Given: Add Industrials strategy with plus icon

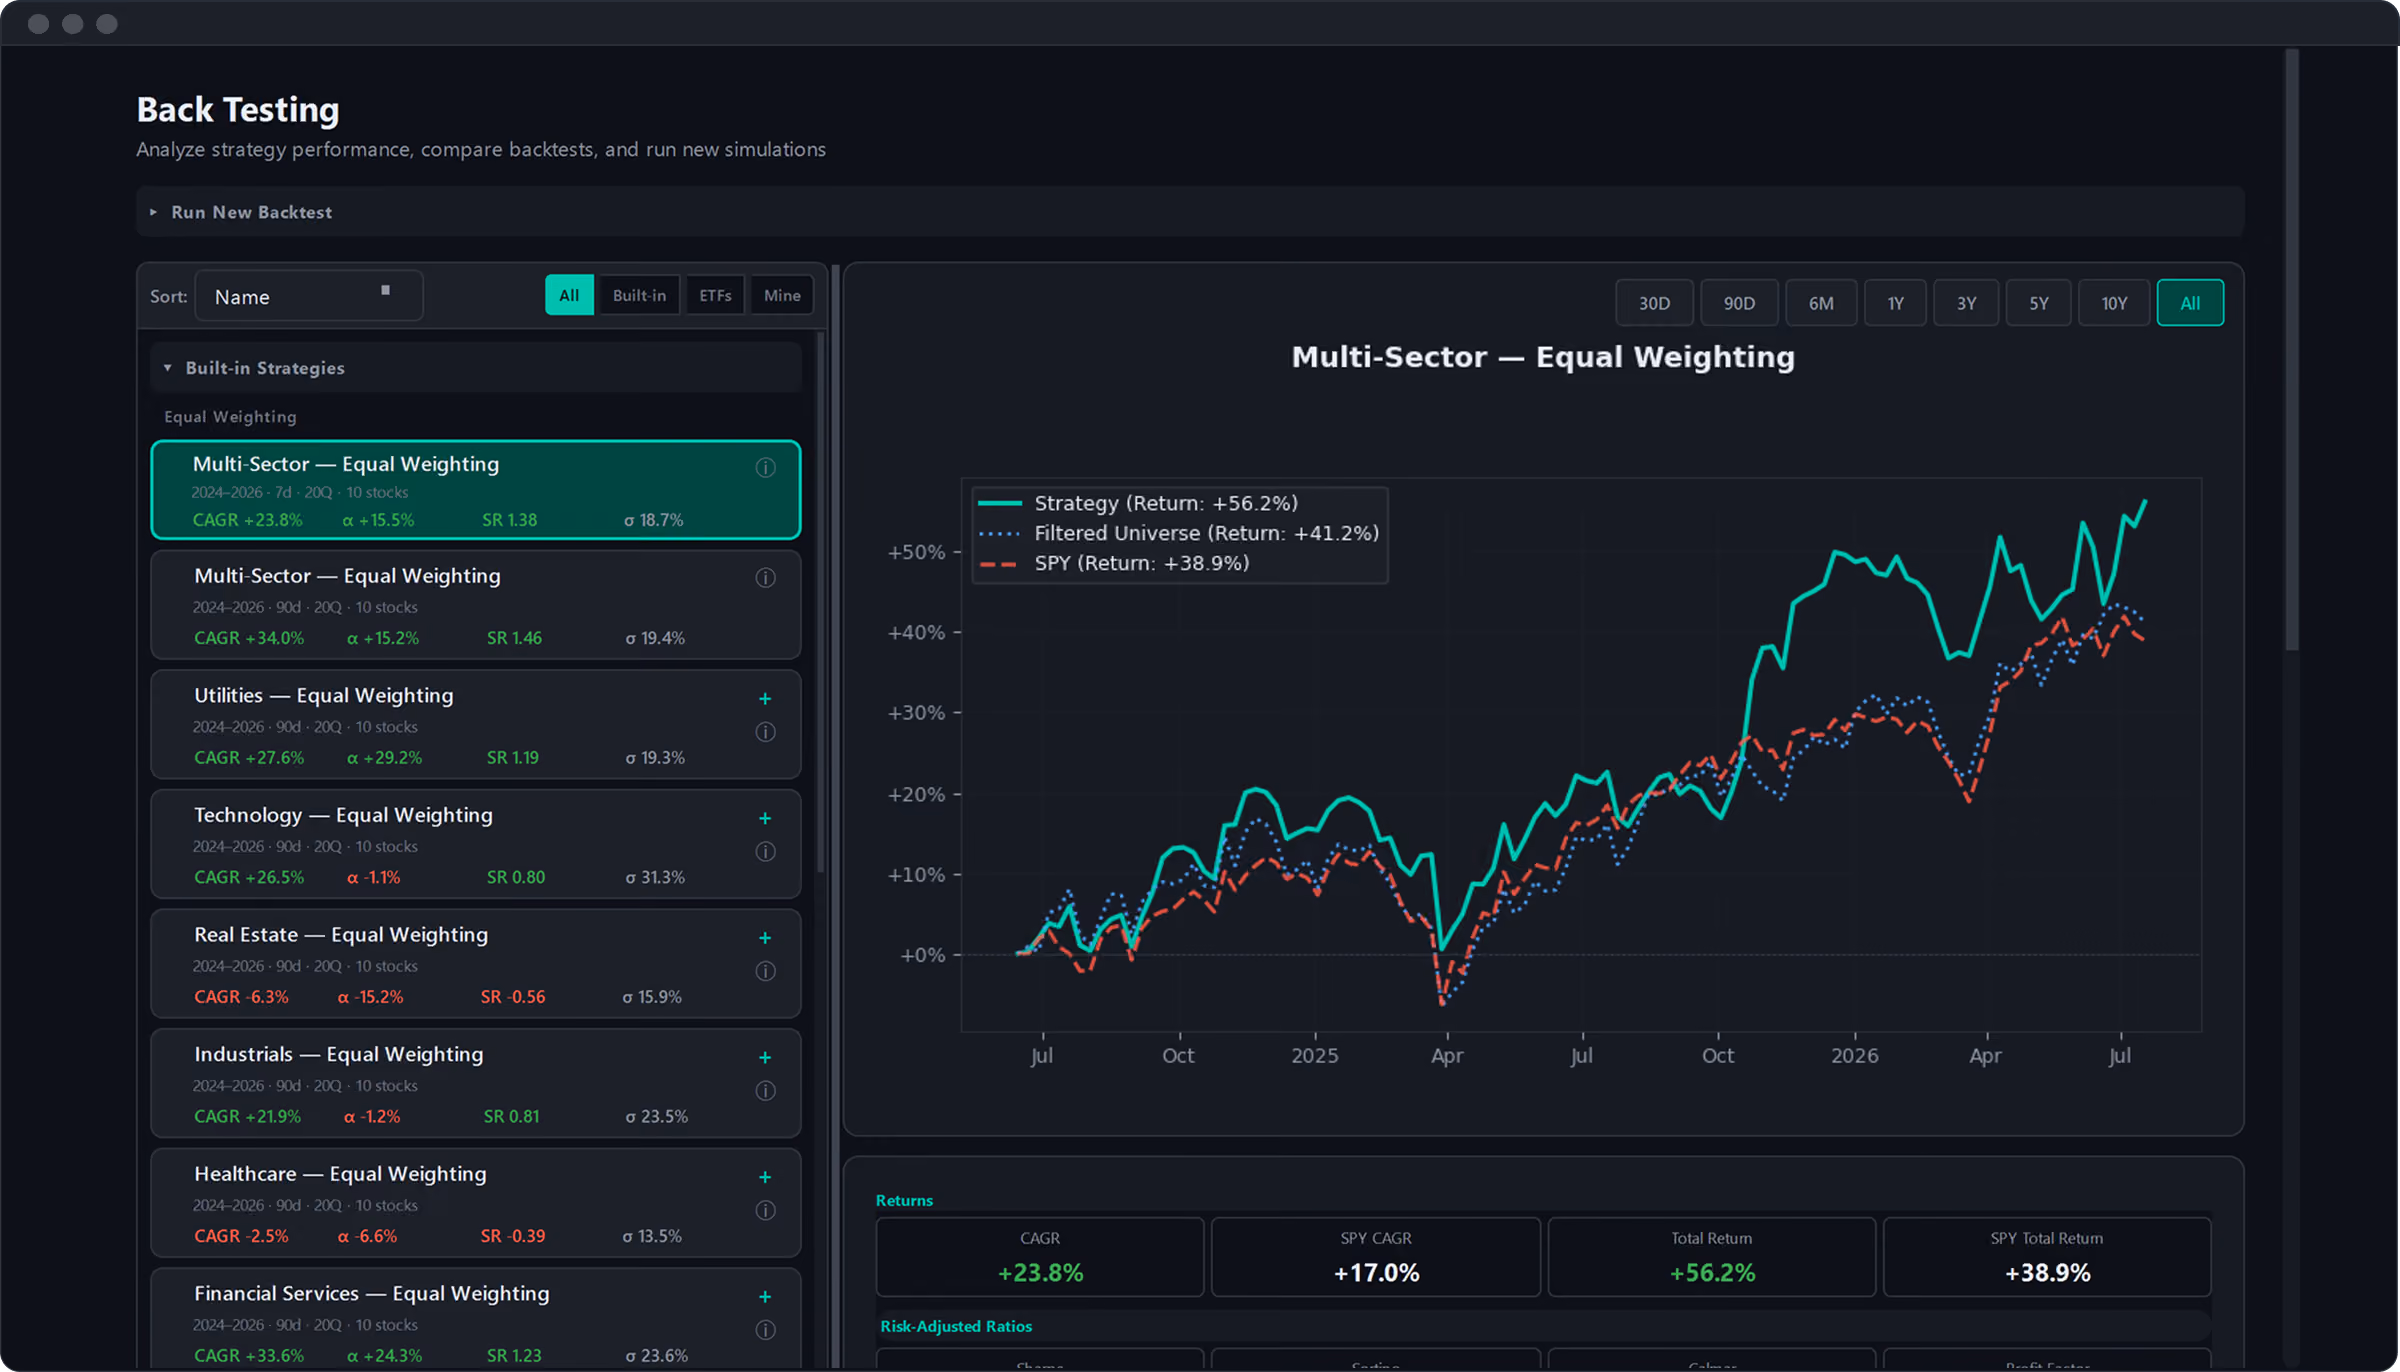Looking at the screenshot, I should tap(765, 1058).
